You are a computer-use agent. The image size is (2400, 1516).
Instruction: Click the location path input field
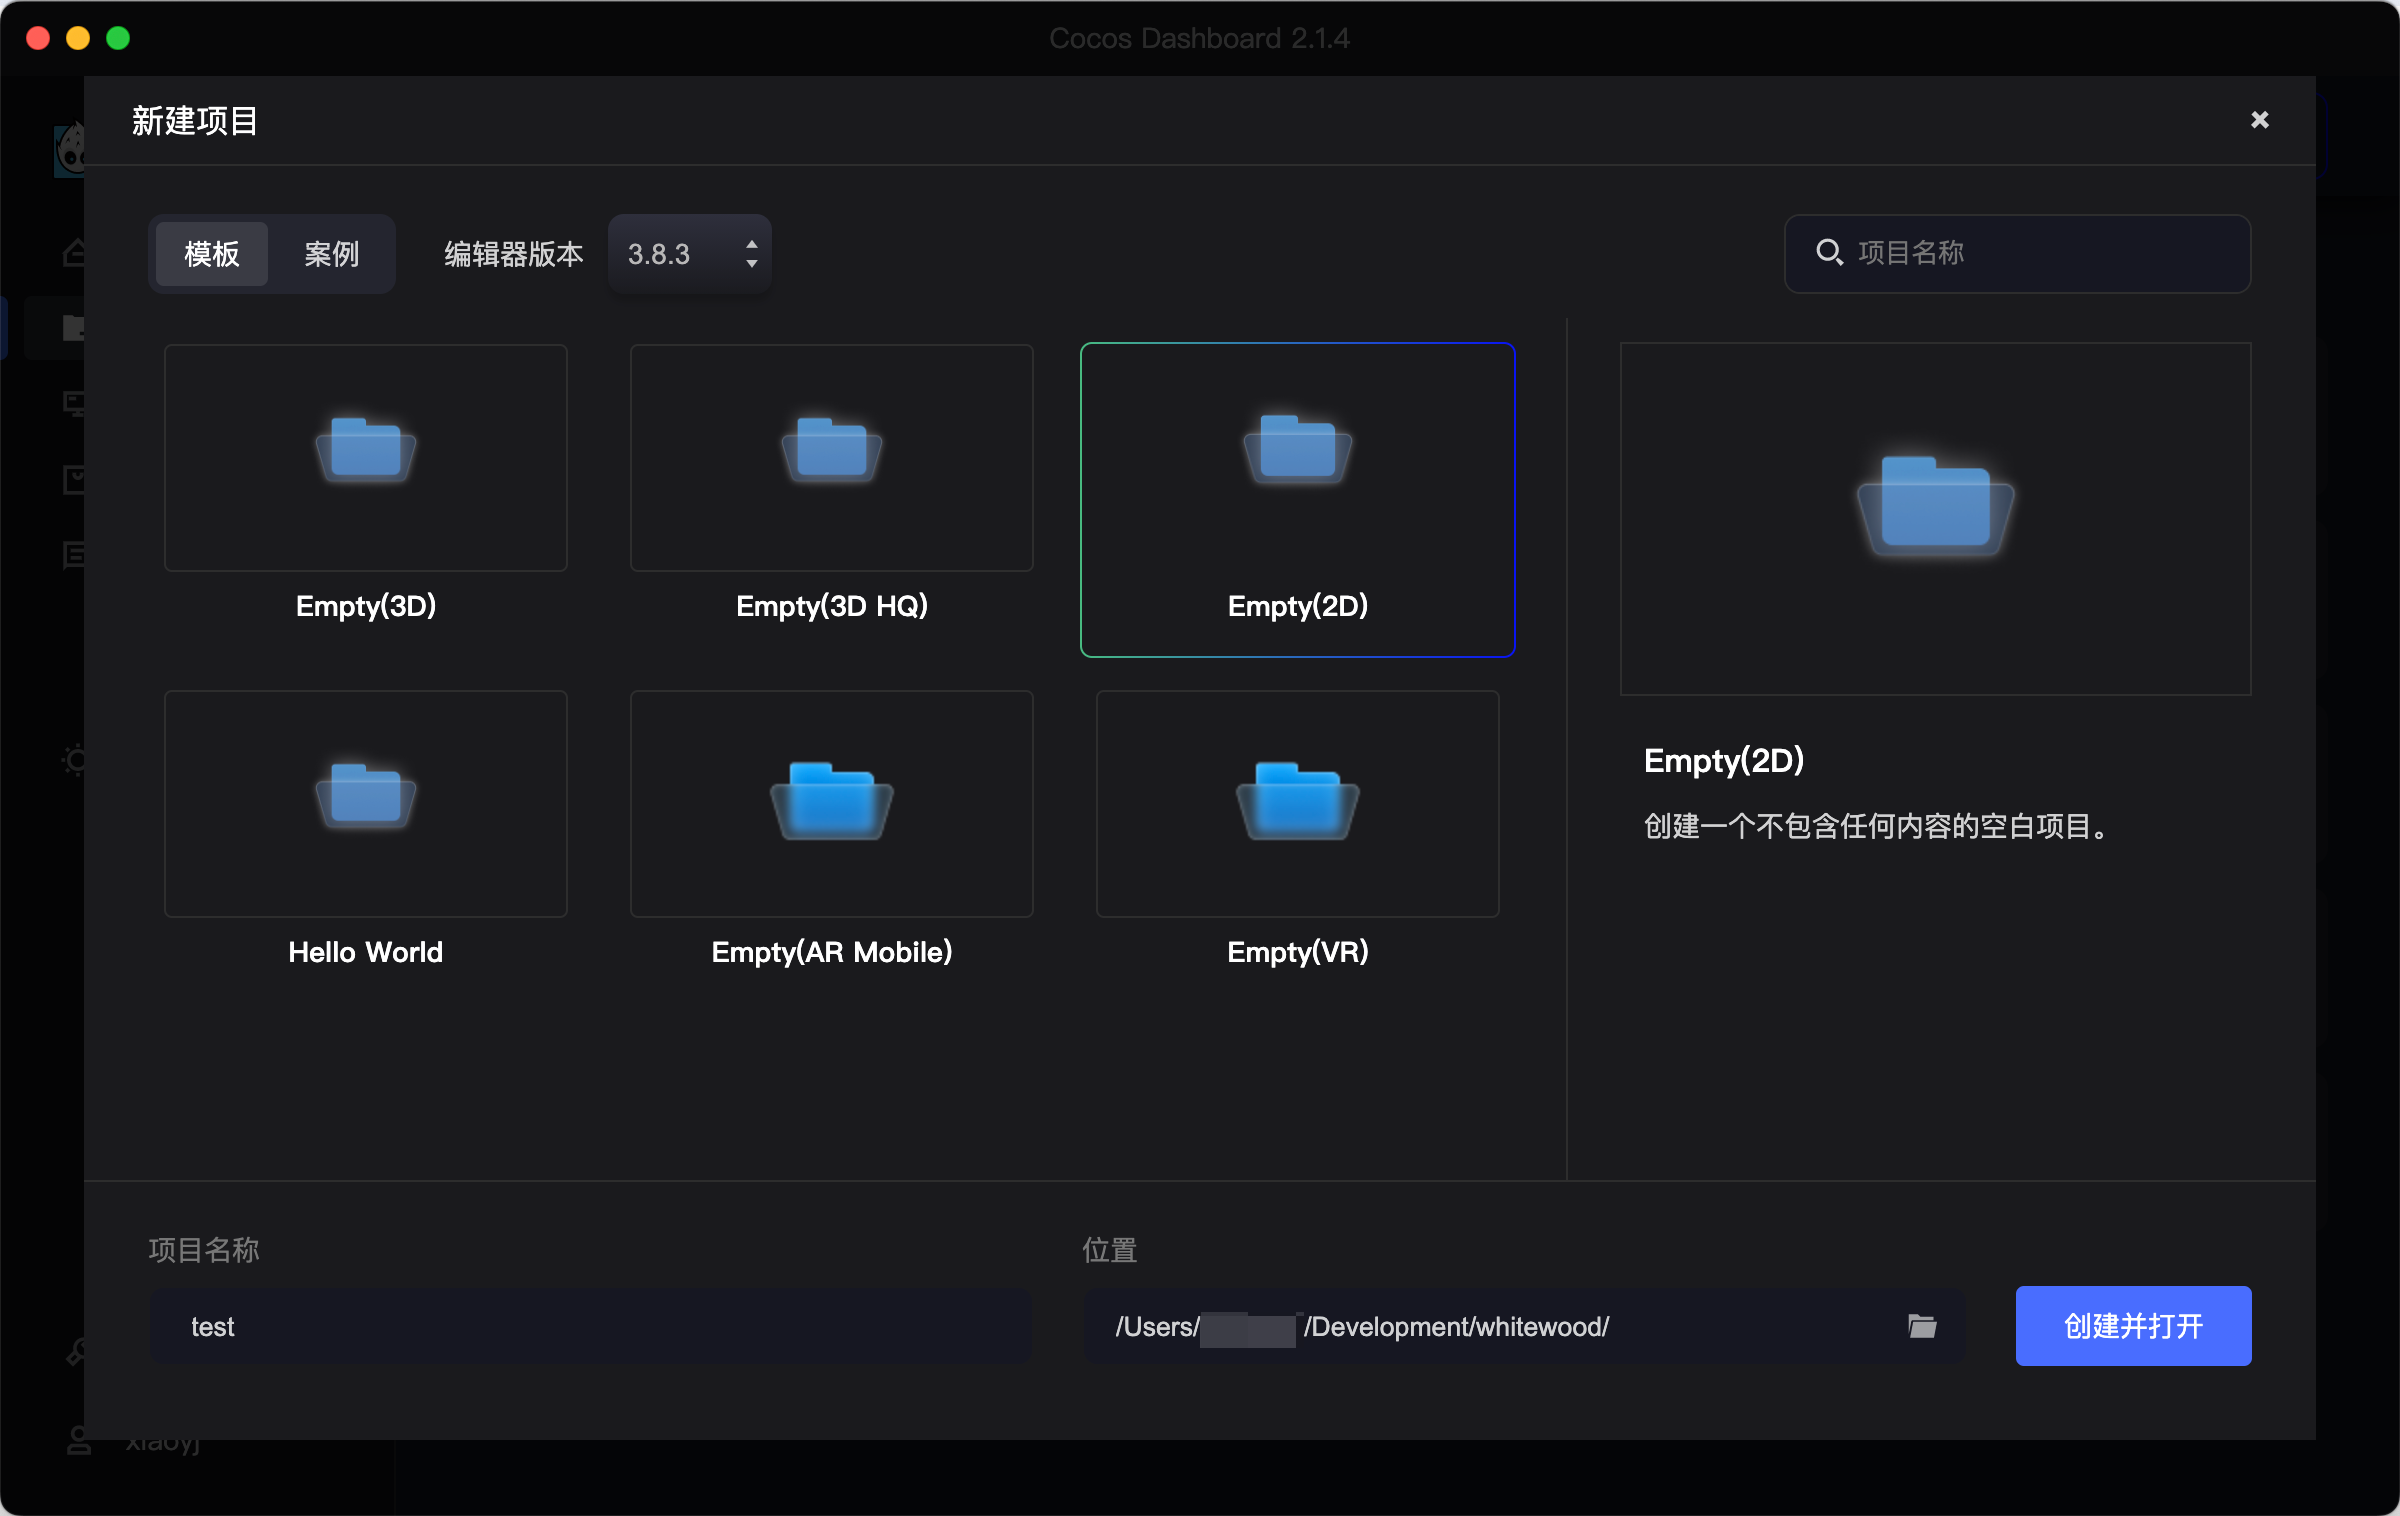point(1490,1326)
